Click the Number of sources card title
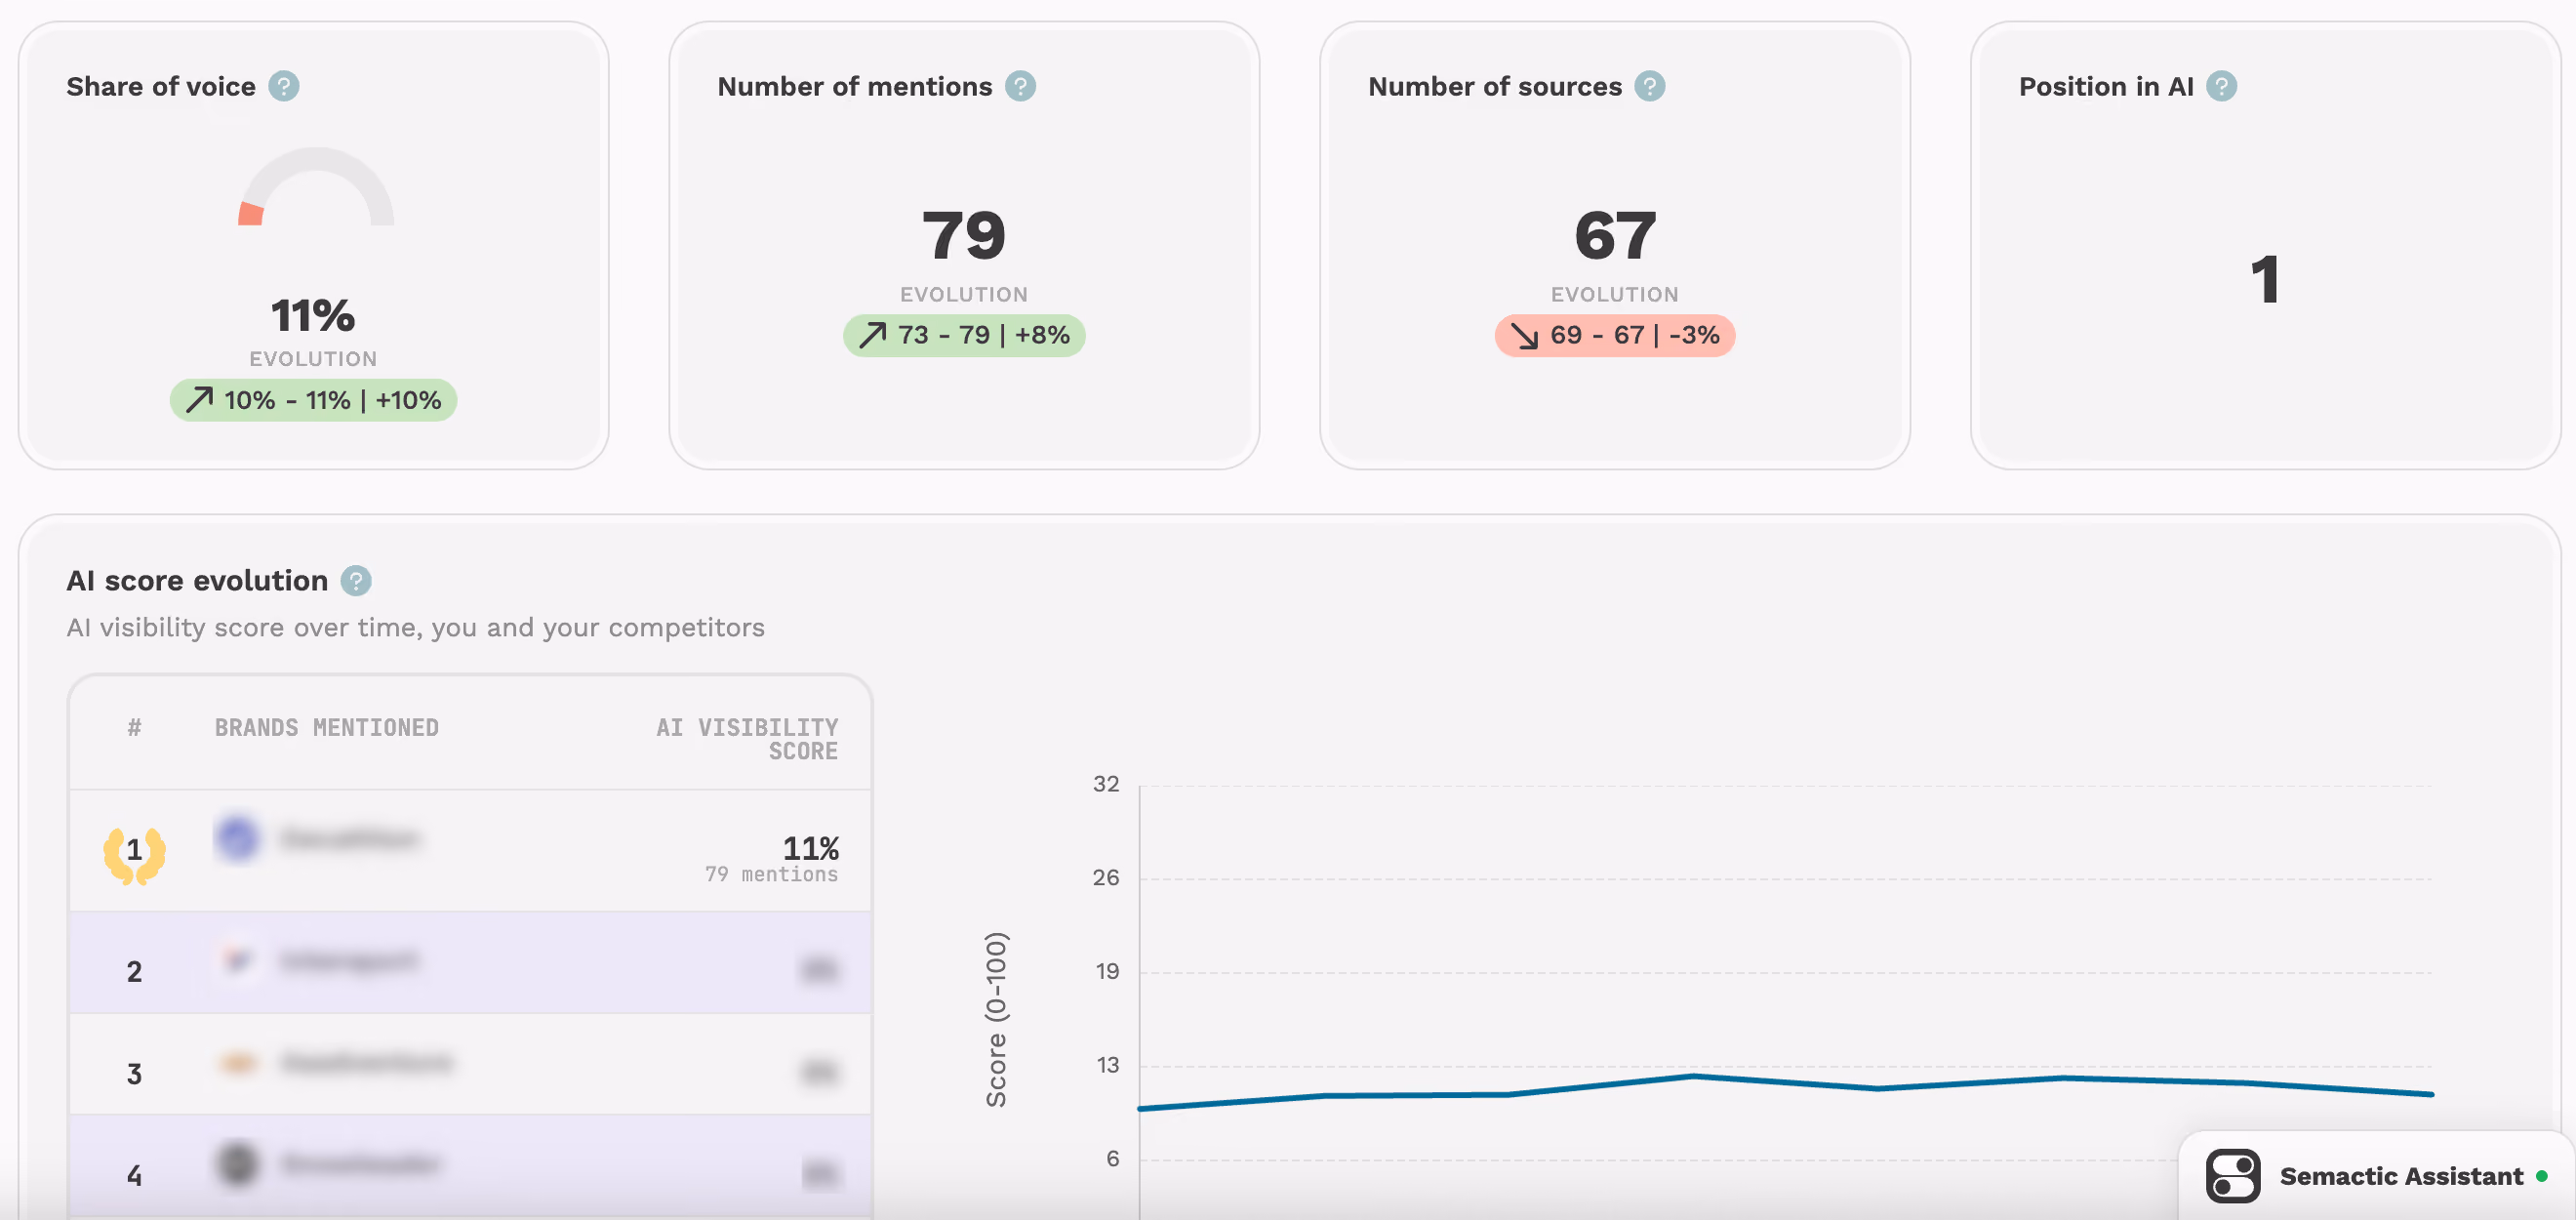Viewport: 2576px width, 1220px height. [1495, 87]
